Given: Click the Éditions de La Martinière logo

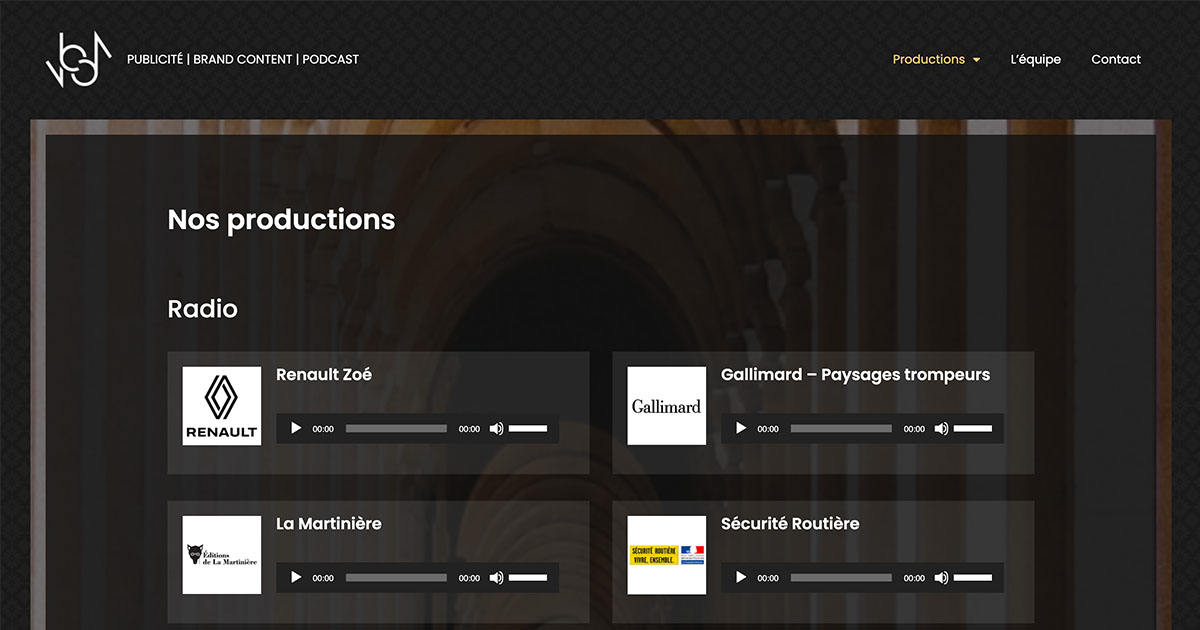Looking at the screenshot, I should point(221,555).
